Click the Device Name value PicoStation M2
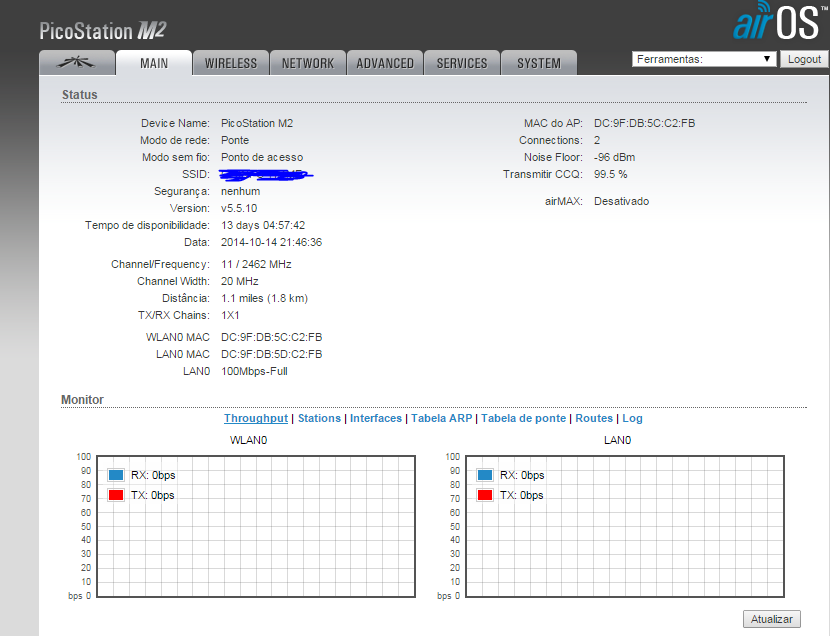 click(x=257, y=123)
